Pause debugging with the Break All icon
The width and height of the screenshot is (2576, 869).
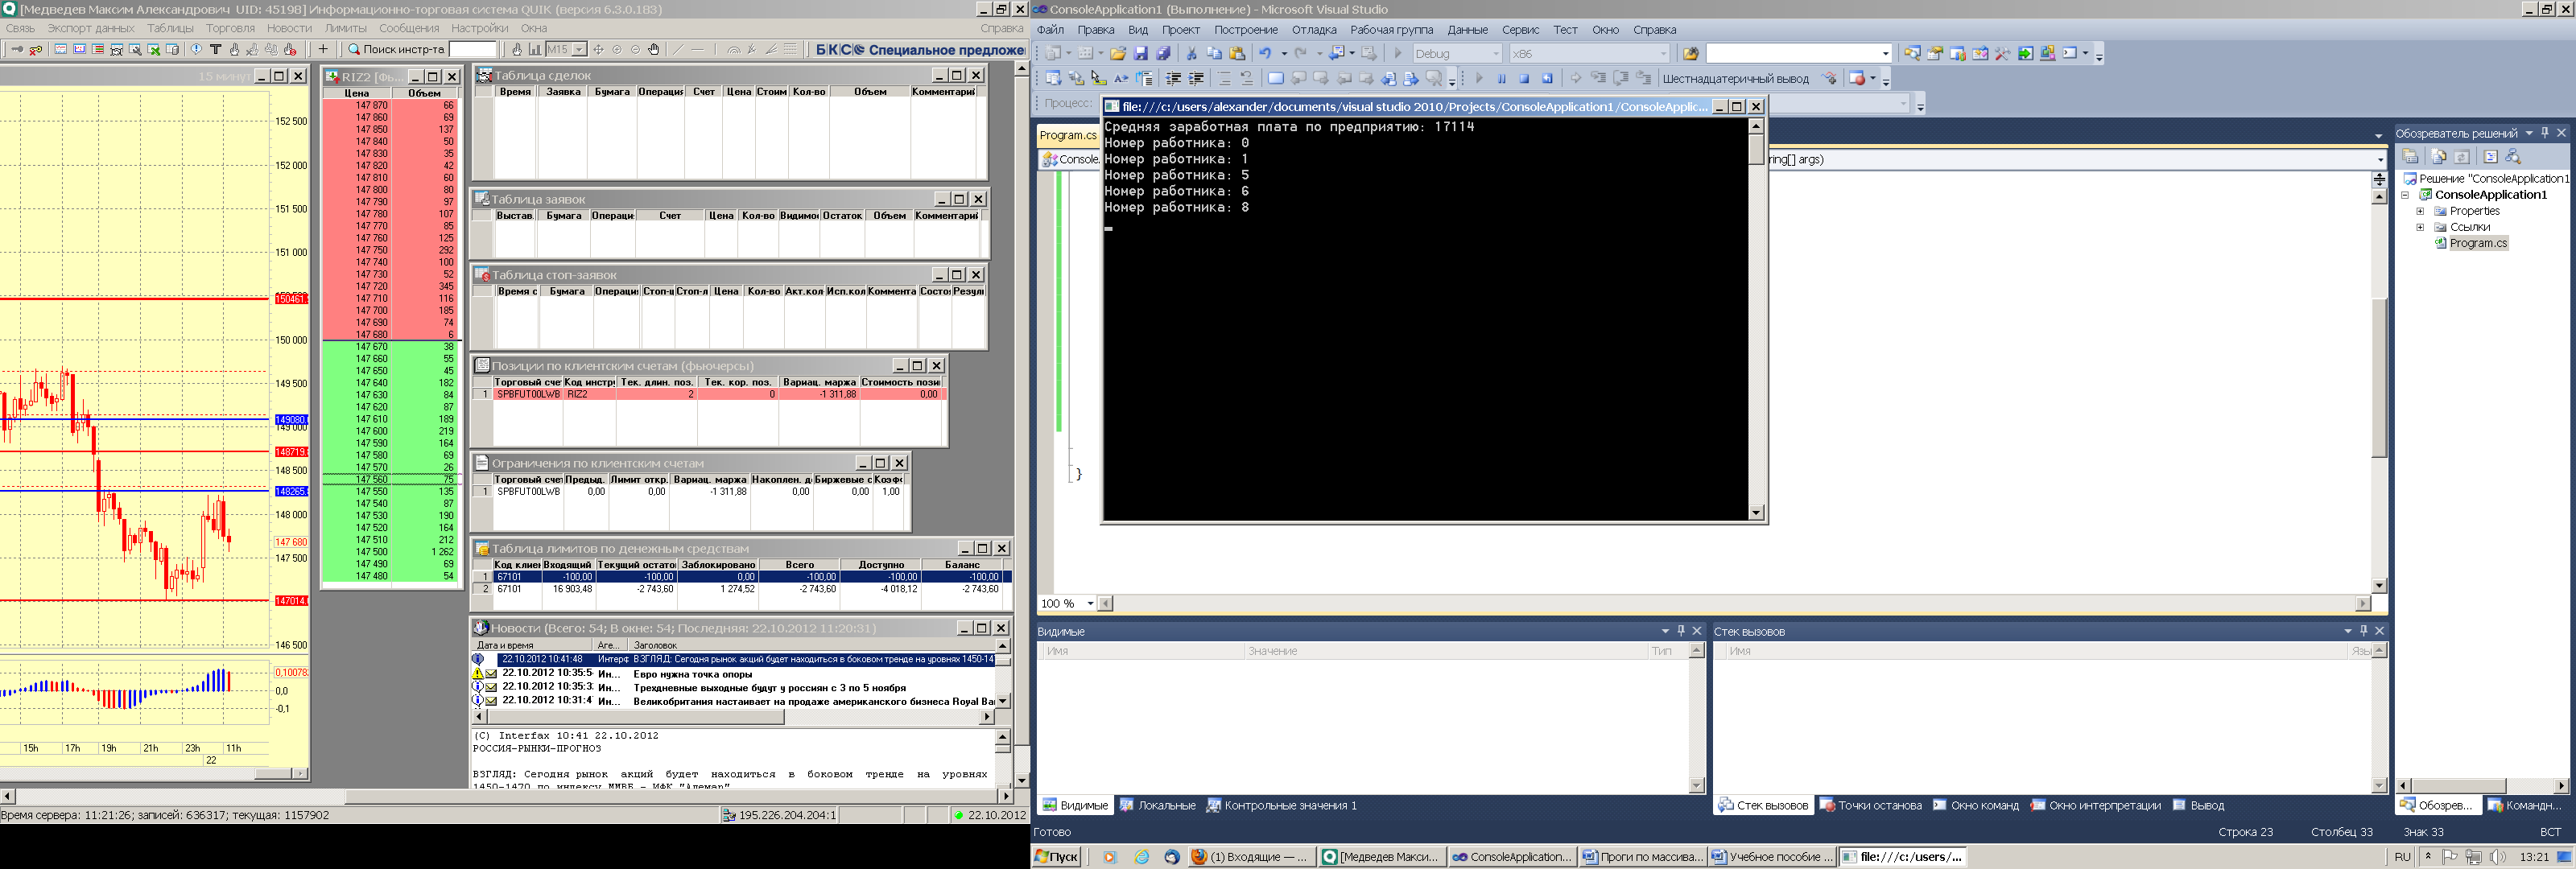tap(1501, 79)
